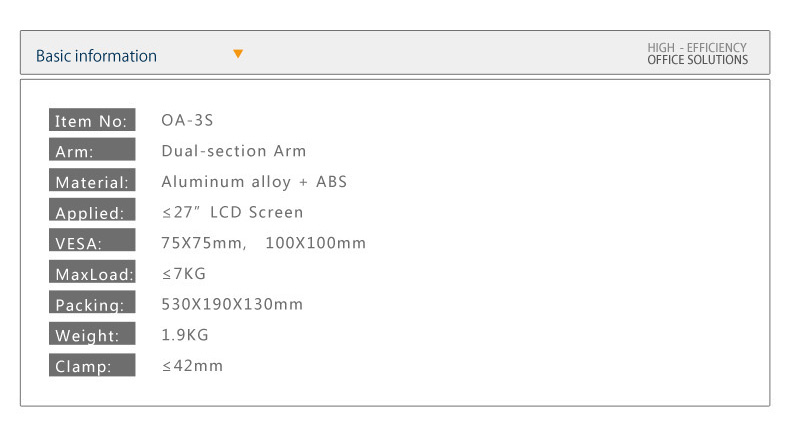The image size is (790, 442).
Task: Click the ≤42mm clamp value
Action: coord(192,366)
